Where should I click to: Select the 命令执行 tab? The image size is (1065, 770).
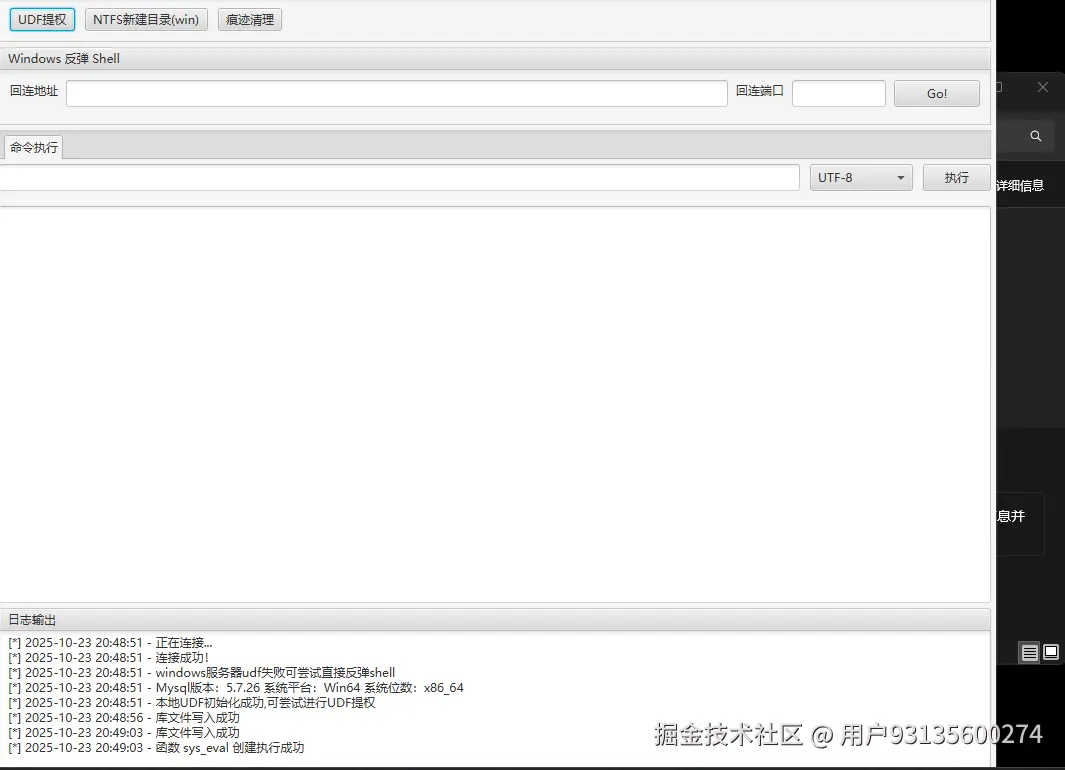[x=32, y=146]
